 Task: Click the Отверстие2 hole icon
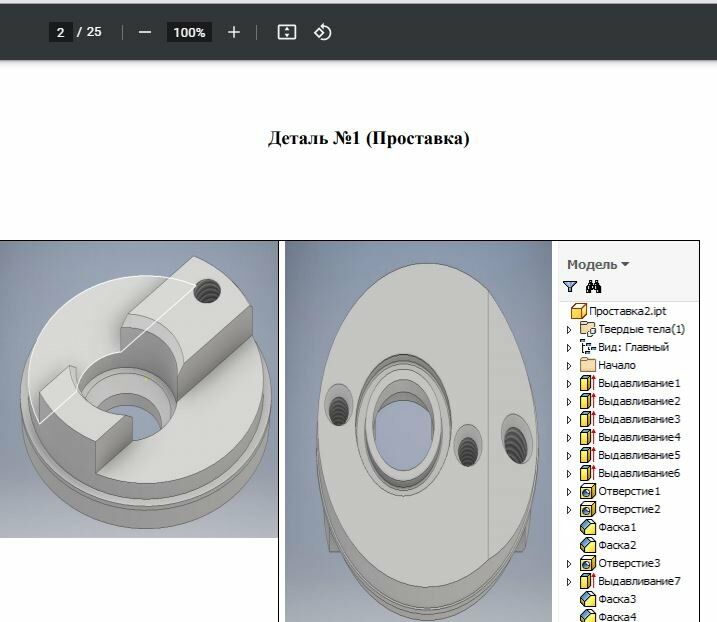(588, 509)
